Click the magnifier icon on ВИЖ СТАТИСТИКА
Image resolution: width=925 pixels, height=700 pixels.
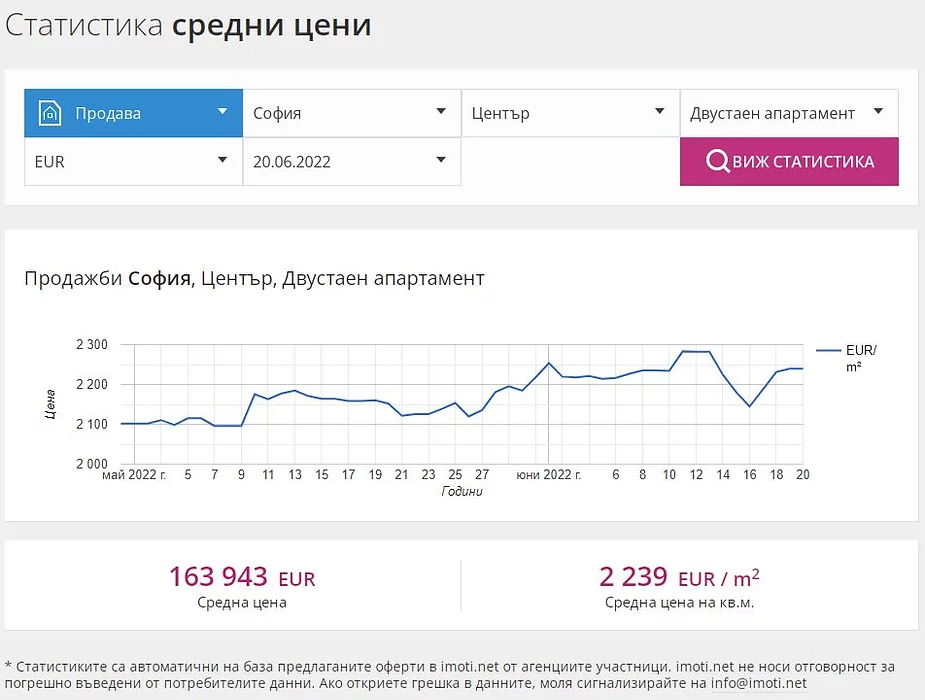(717, 162)
